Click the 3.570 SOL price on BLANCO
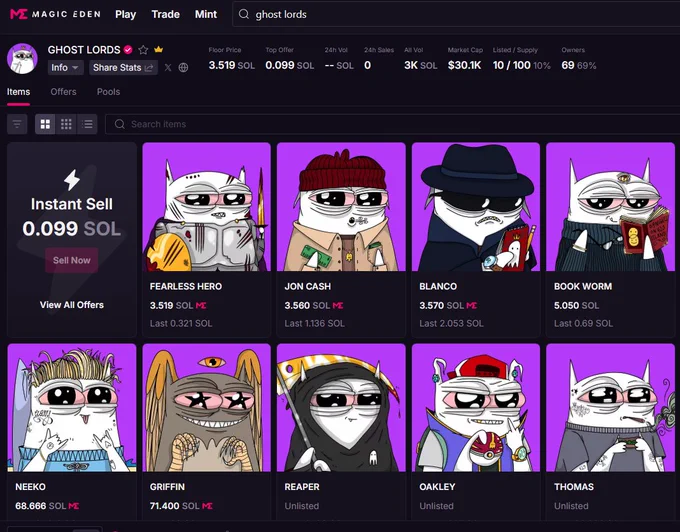The height and width of the screenshot is (532, 680). [x=441, y=306]
